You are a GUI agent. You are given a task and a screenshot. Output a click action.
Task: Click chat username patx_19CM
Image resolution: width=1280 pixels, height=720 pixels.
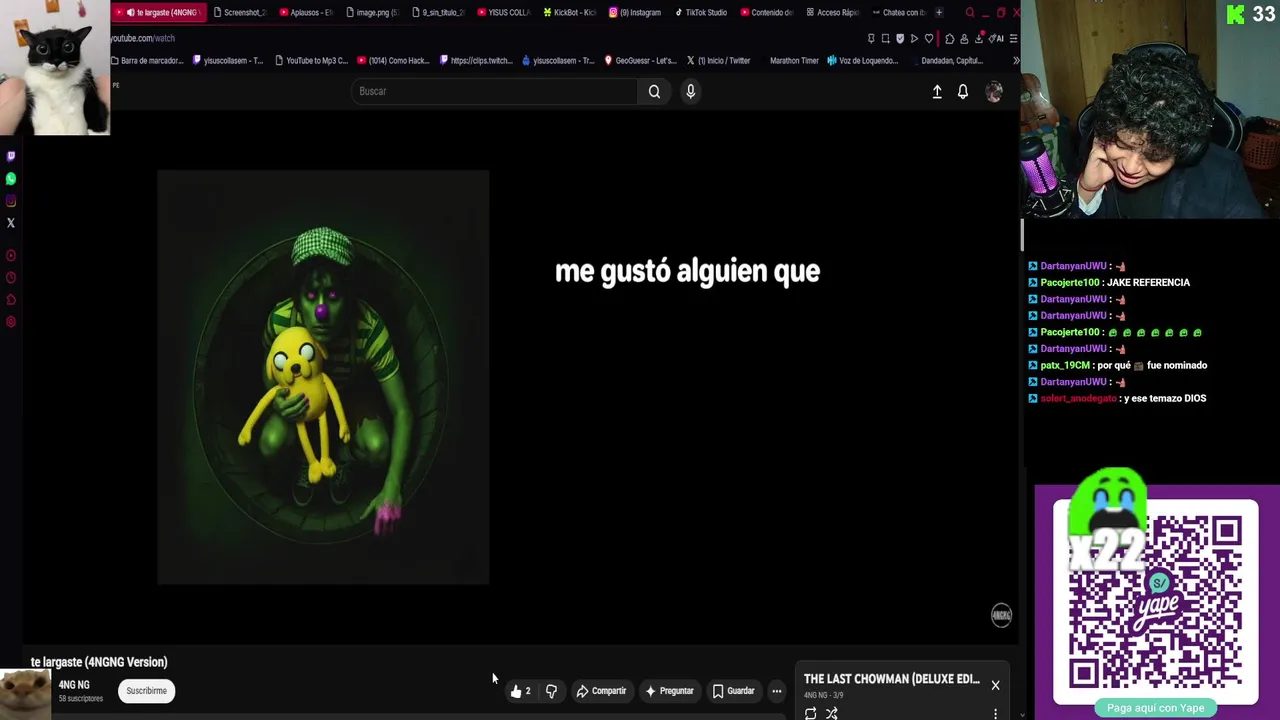pyautogui.click(x=1066, y=365)
